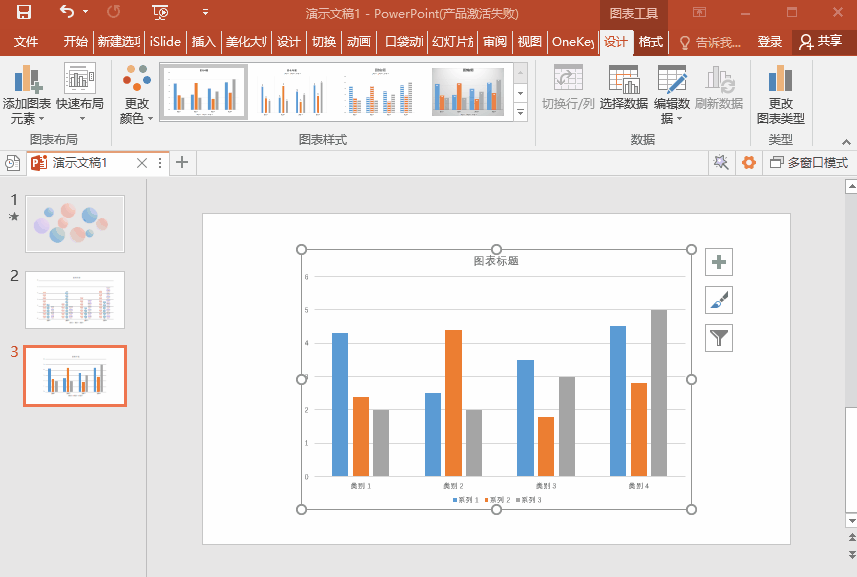Click 选择数据 icon
The image size is (857, 577).
coord(624,87)
